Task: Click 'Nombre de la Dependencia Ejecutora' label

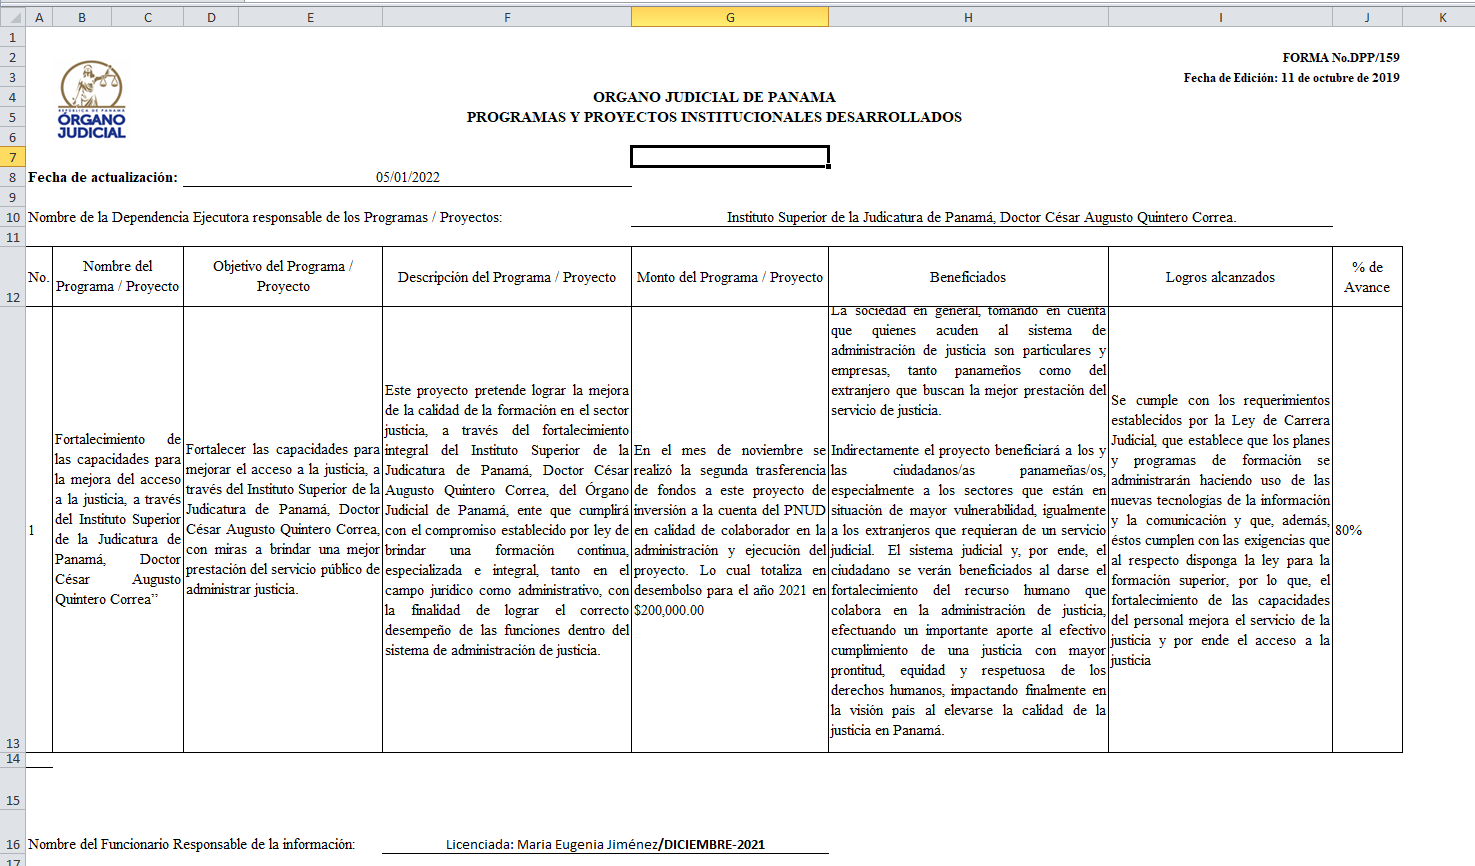Action: pos(265,217)
